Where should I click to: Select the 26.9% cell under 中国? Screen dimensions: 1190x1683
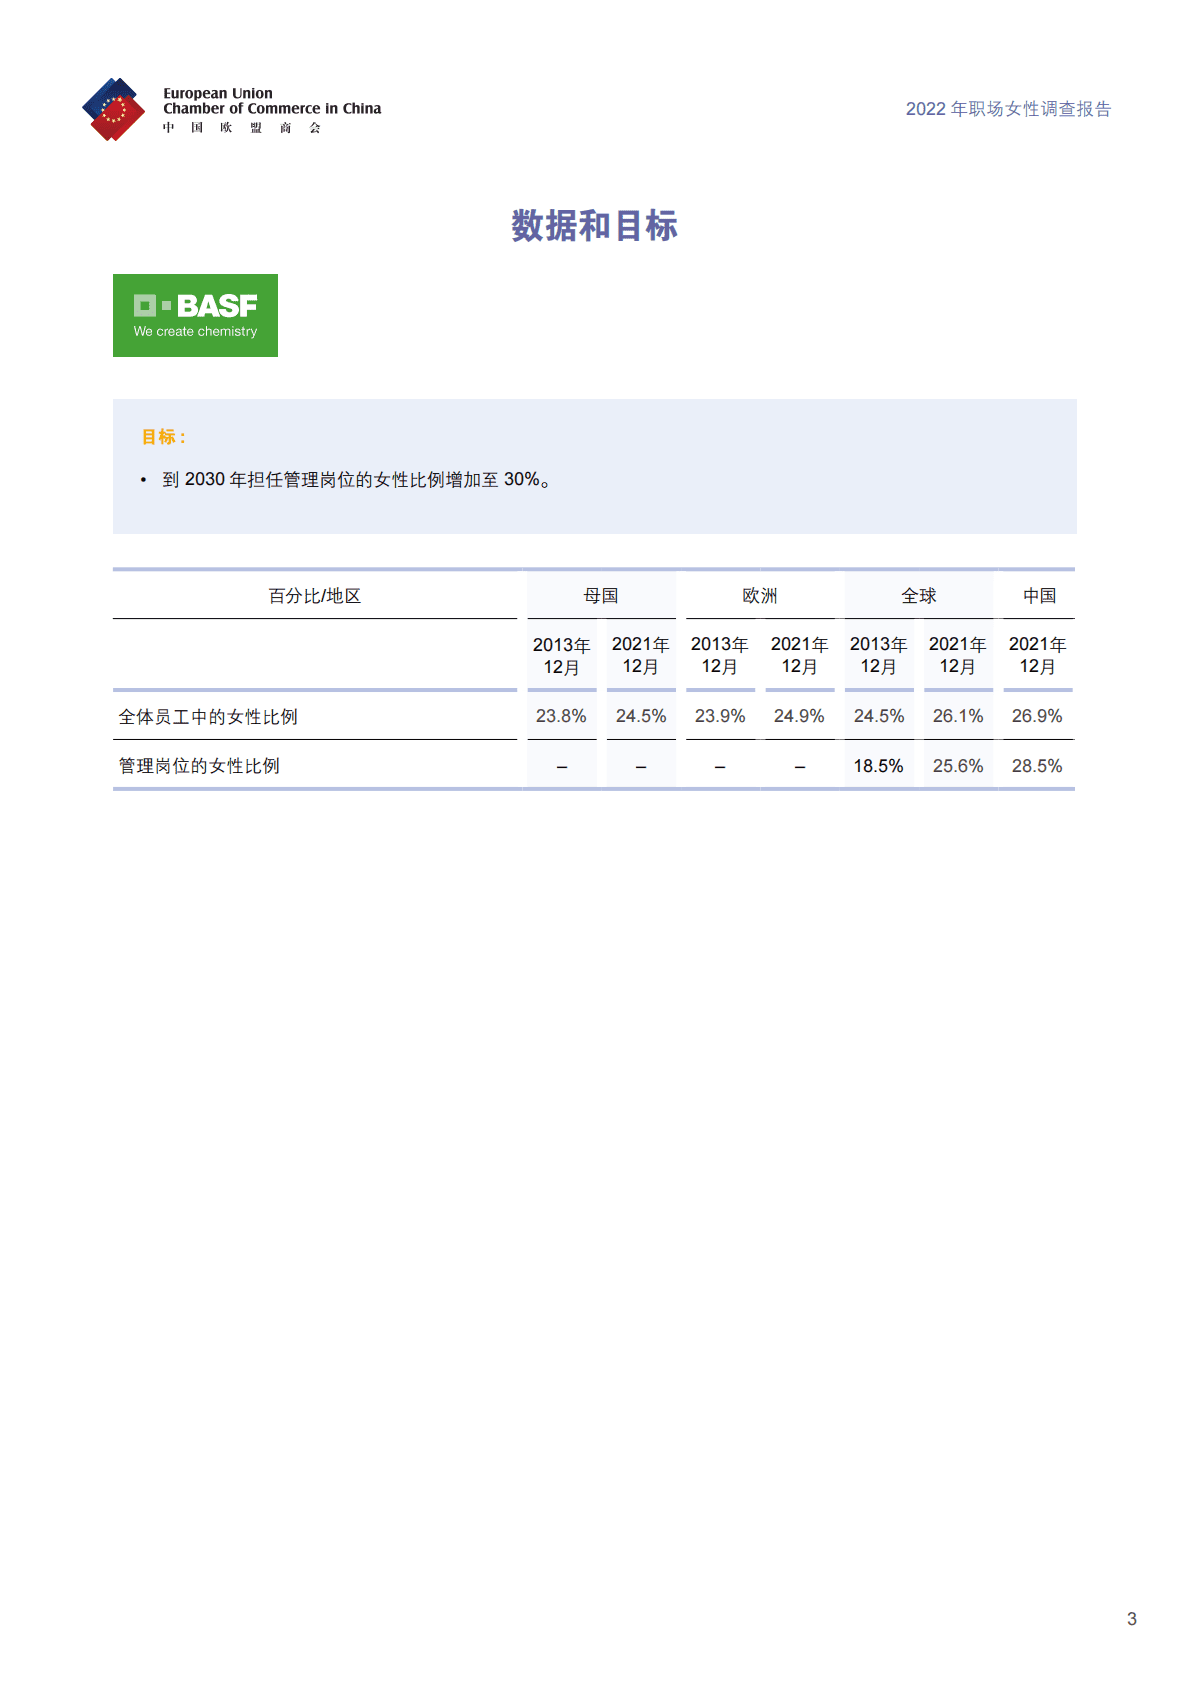[1037, 716]
